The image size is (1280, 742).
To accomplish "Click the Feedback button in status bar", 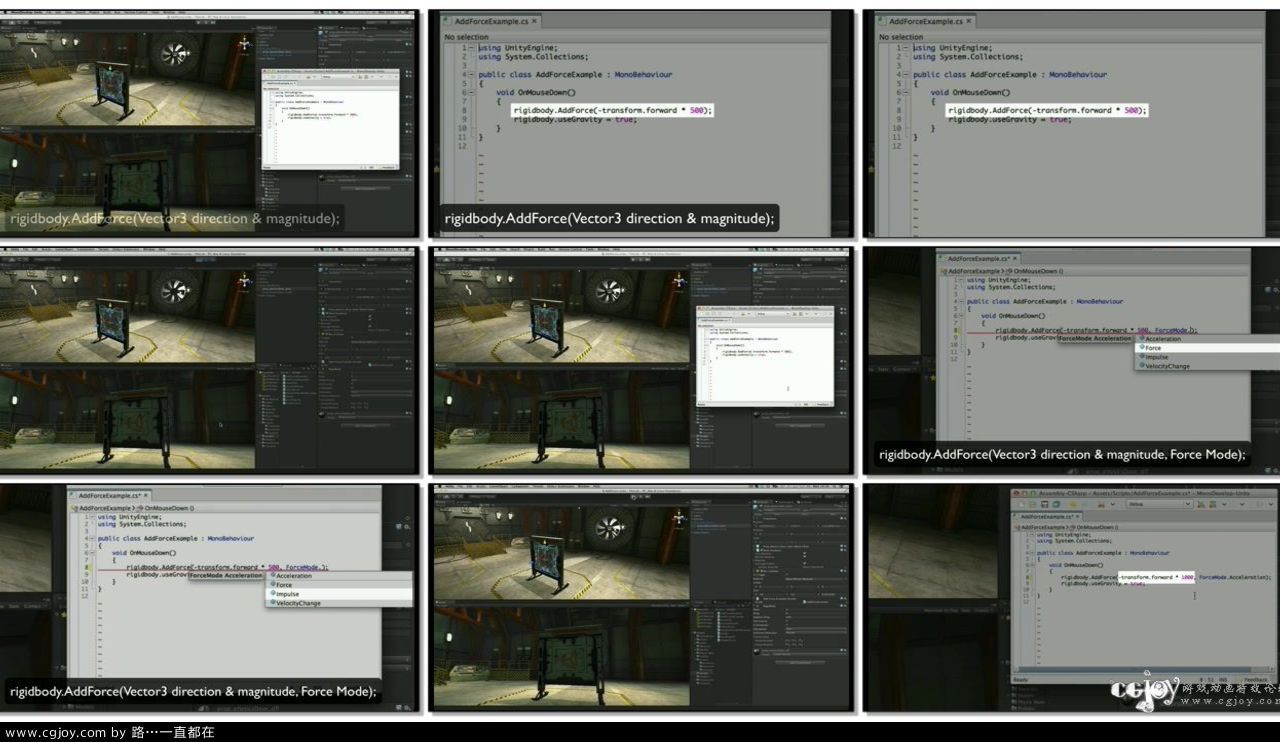I will pyautogui.click(x=1256, y=679).
